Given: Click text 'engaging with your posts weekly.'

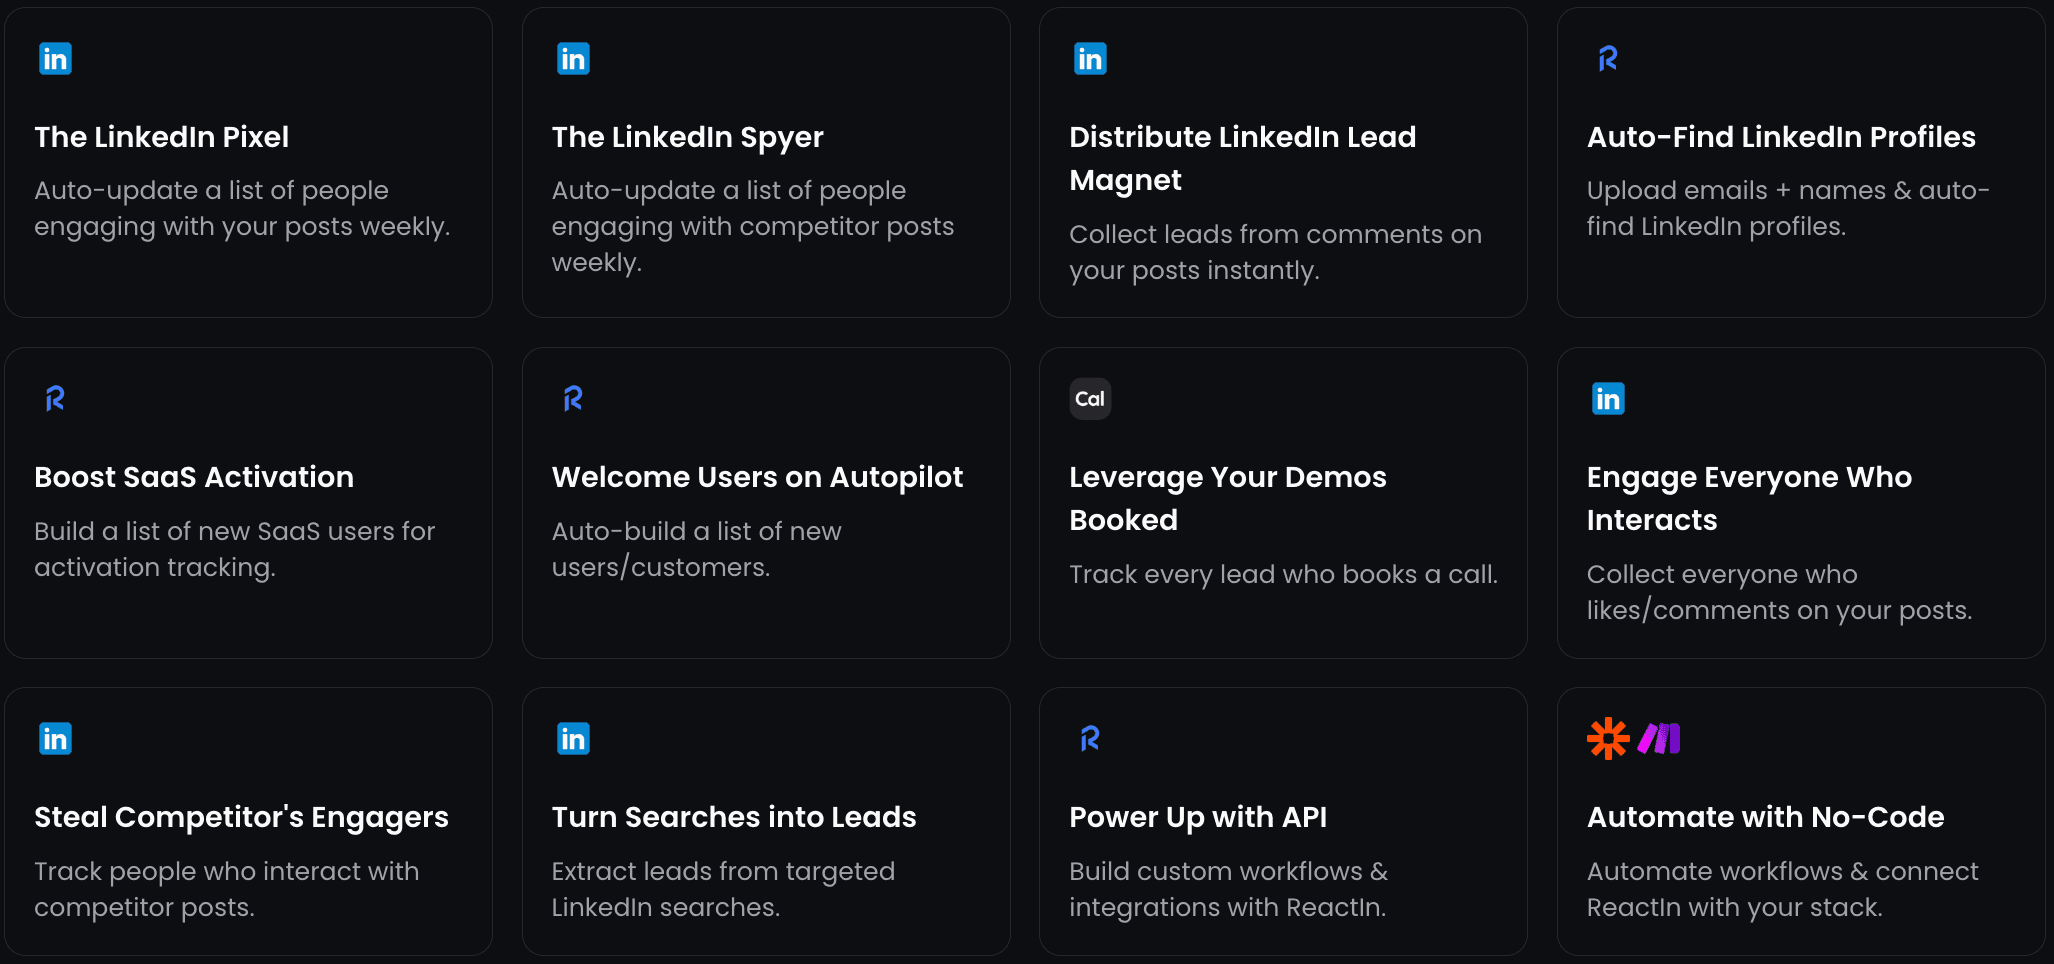Looking at the screenshot, I should (242, 227).
